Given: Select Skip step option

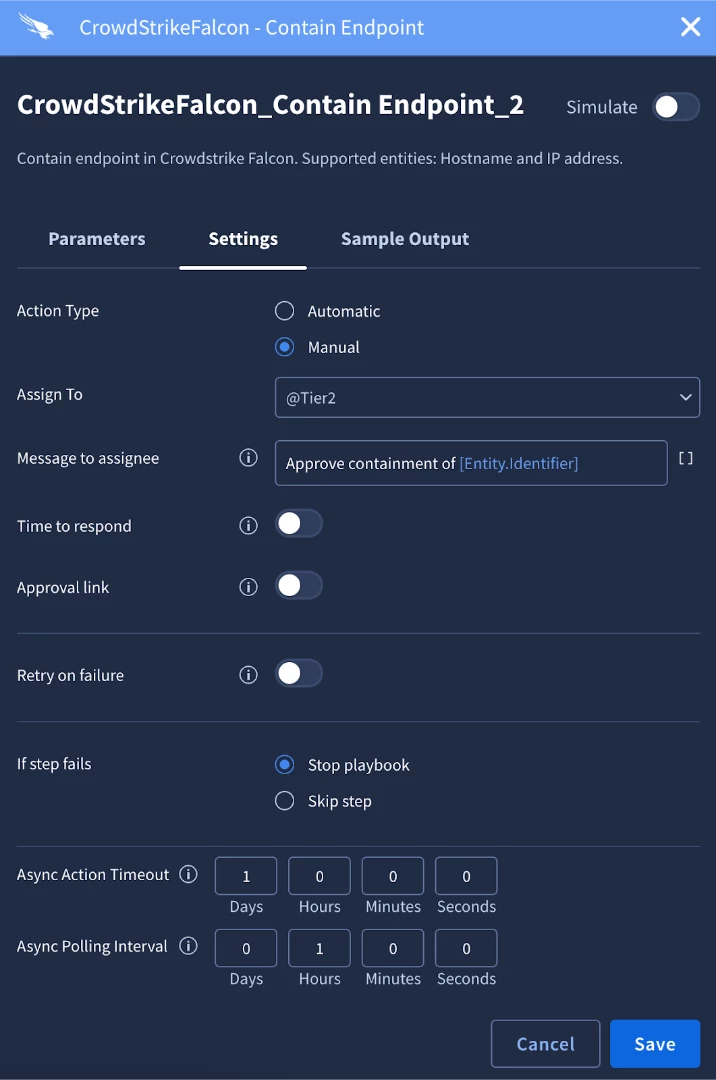Looking at the screenshot, I should pos(284,800).
